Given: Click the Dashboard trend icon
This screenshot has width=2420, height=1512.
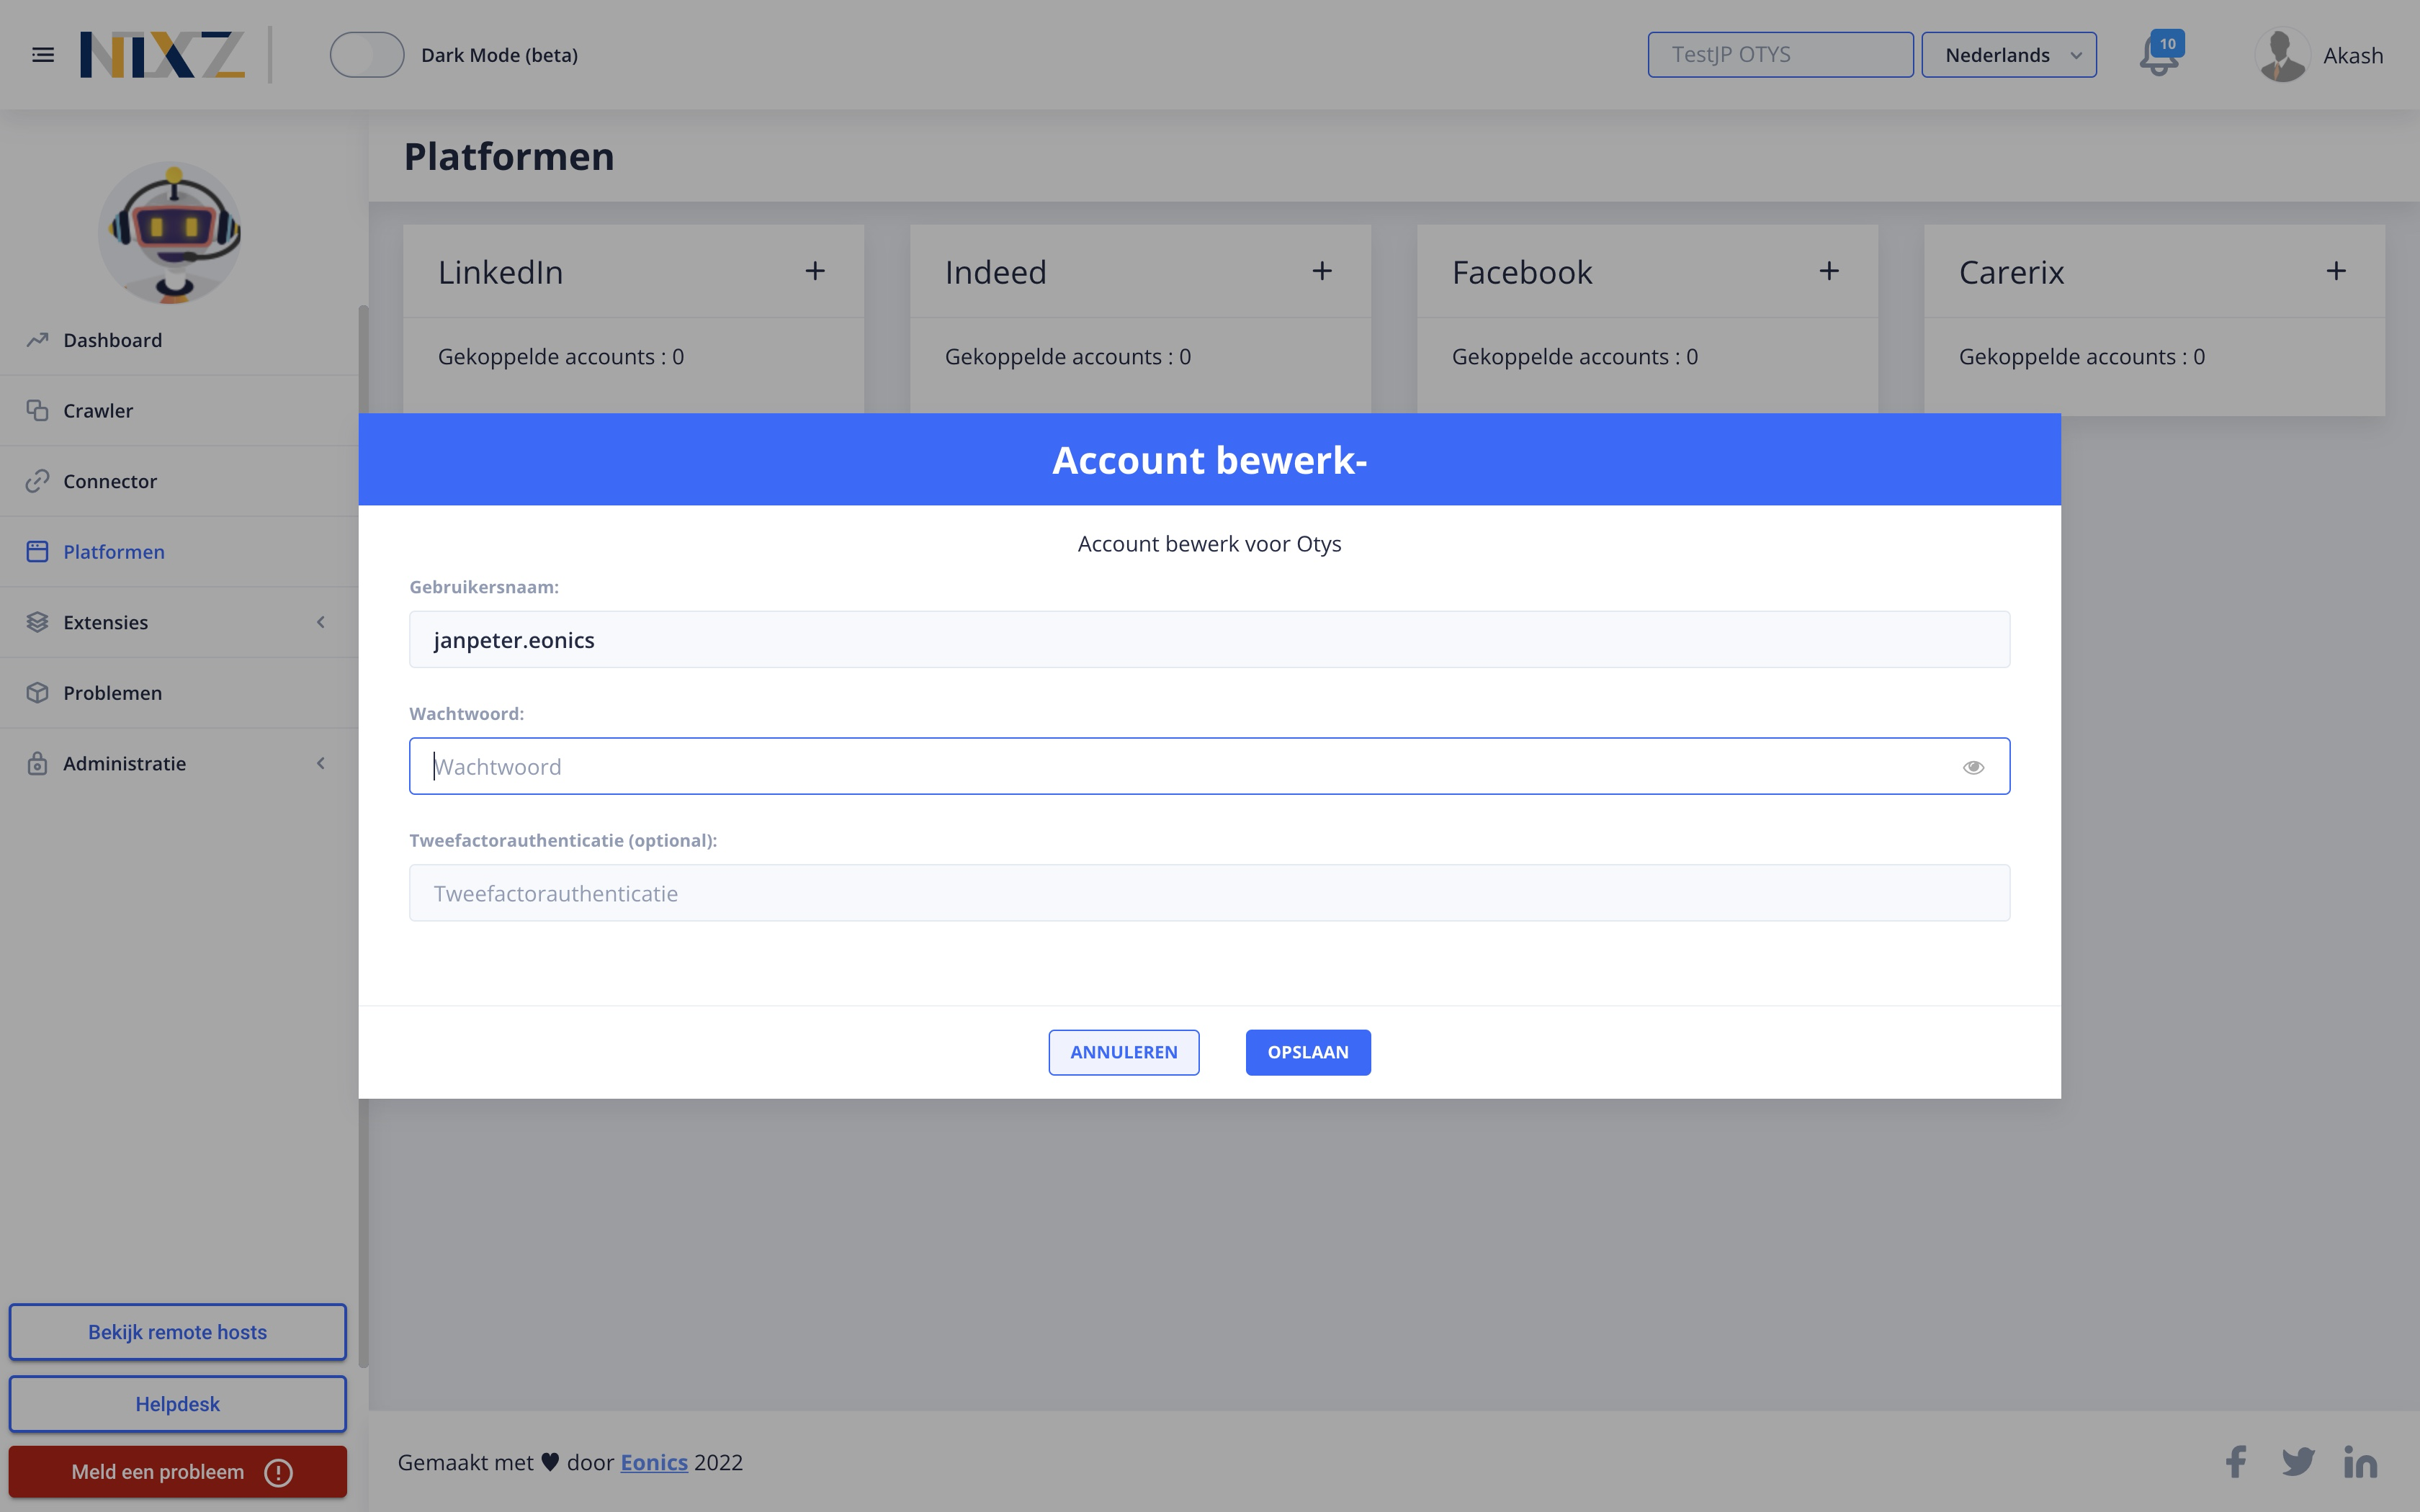Looking at the screenshot, I should tap(37, 340).
